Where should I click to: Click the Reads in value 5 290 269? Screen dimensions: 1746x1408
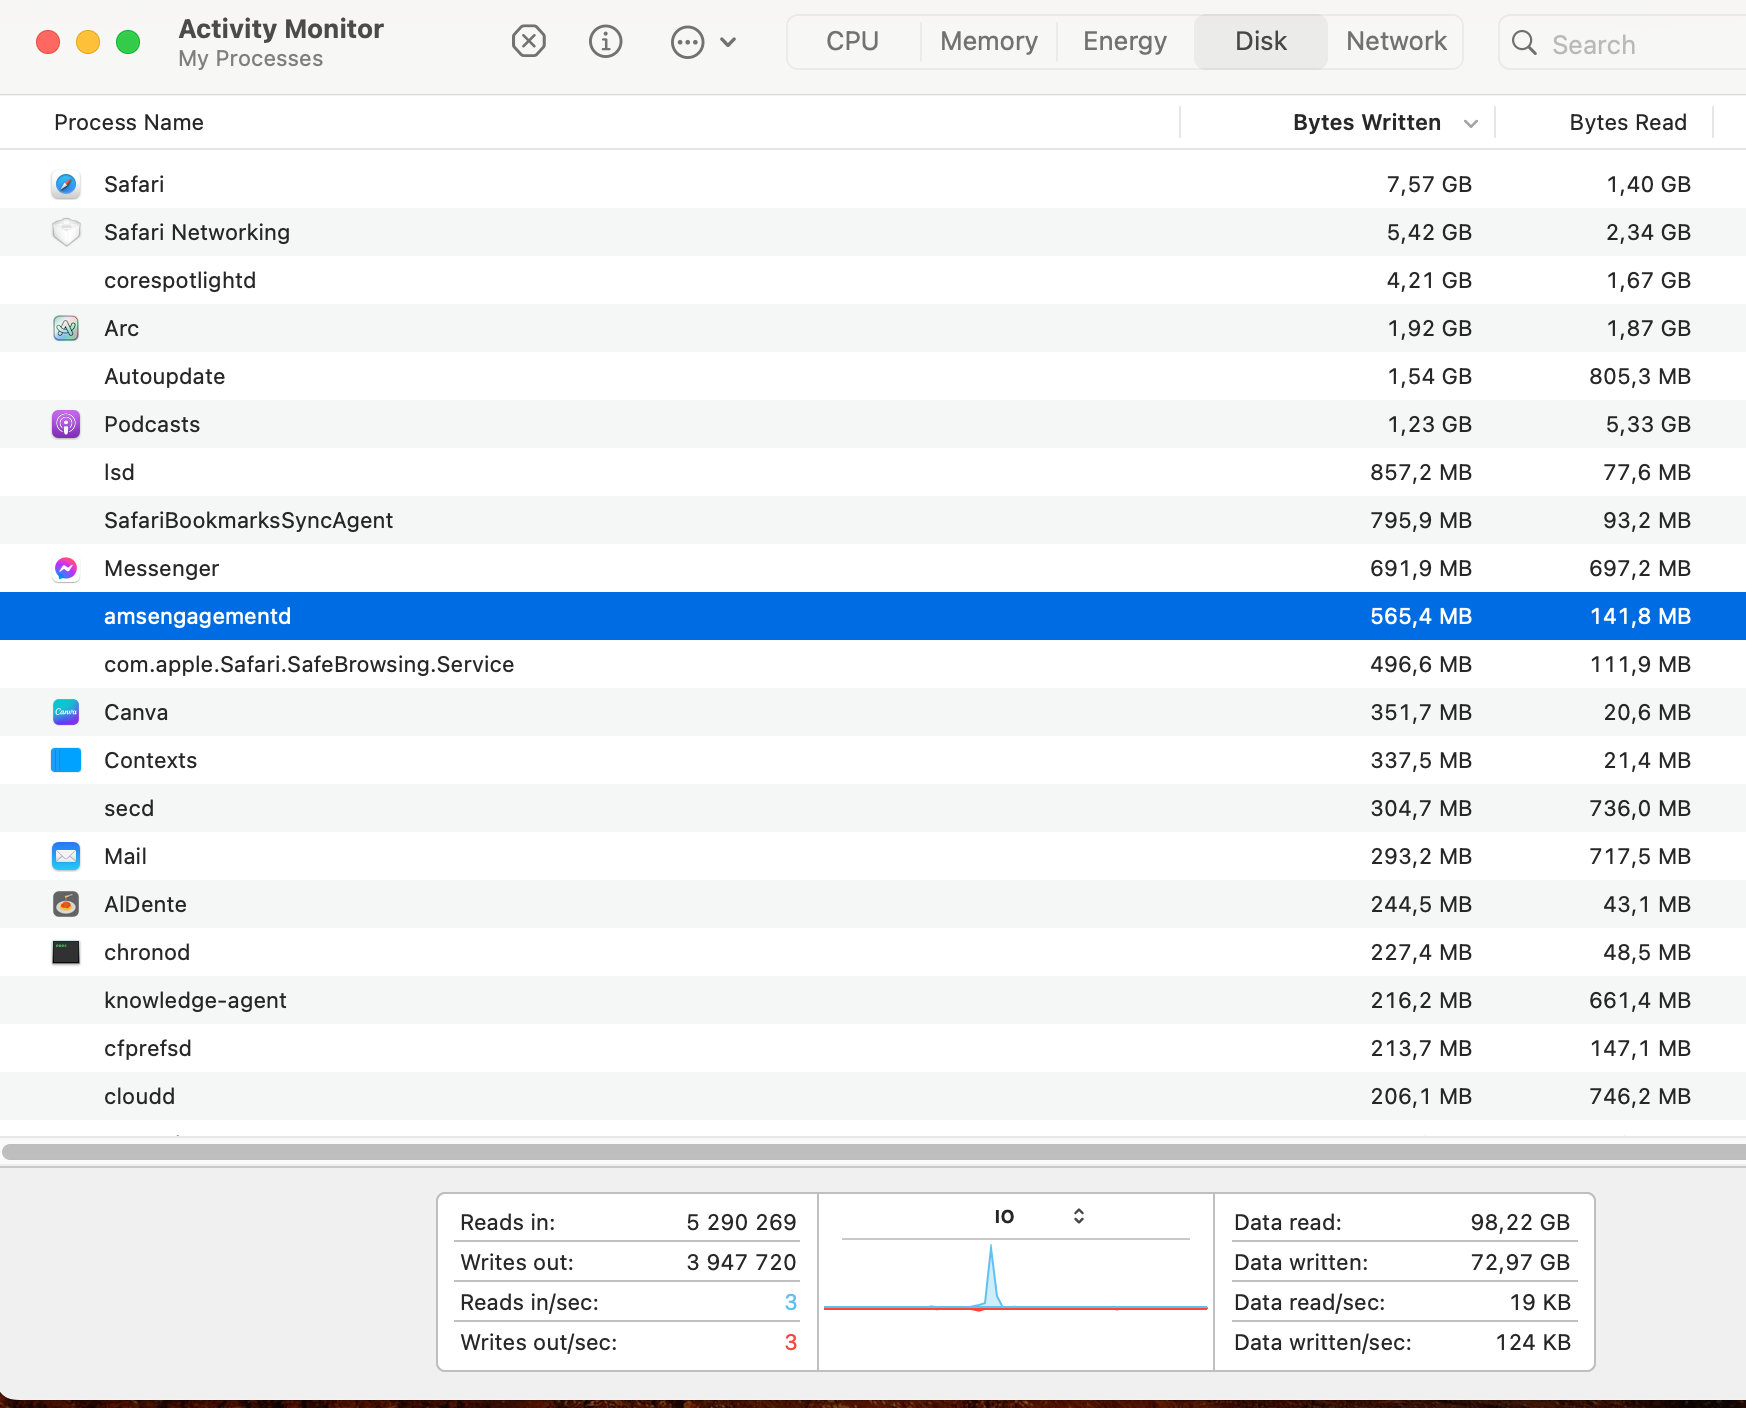click(741, 1222)
